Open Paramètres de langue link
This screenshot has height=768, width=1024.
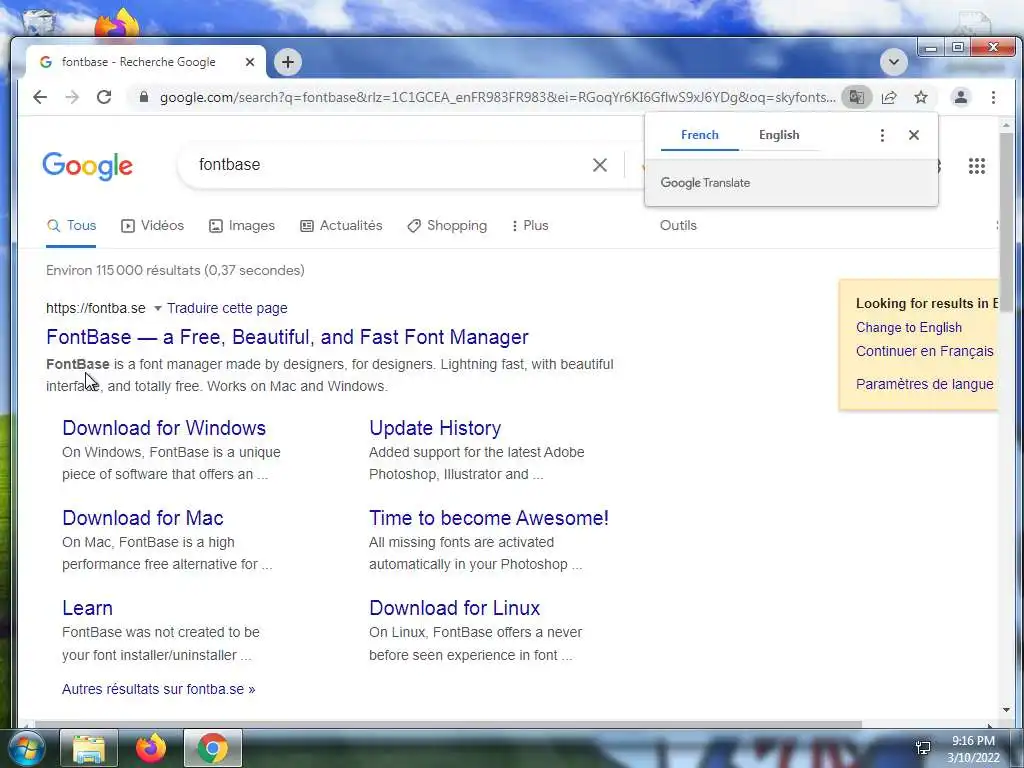click(925, 385)
